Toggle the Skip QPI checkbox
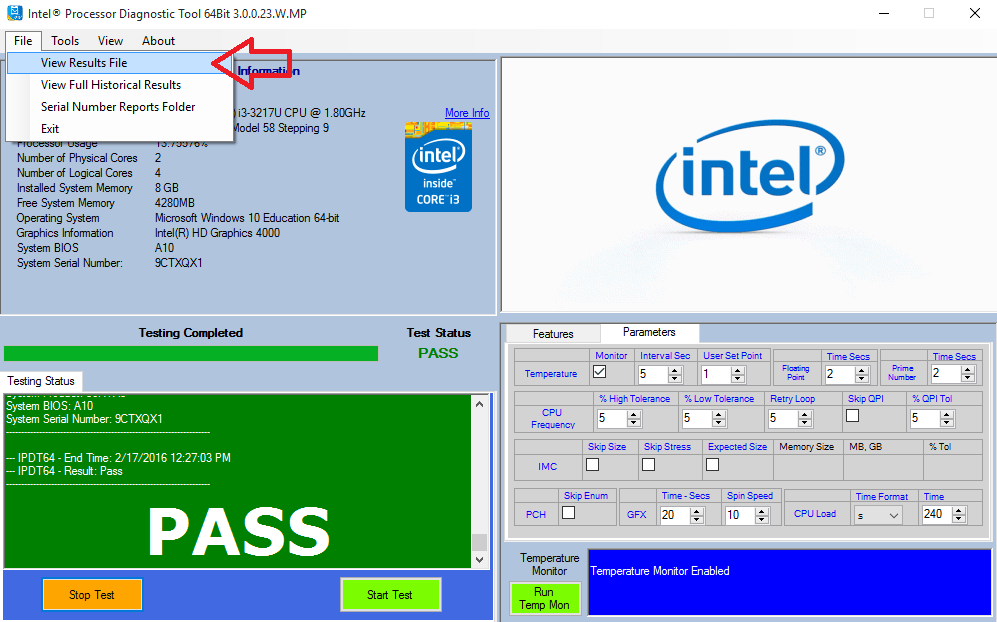This screenshot has height=622, width=997. [853, 415]
